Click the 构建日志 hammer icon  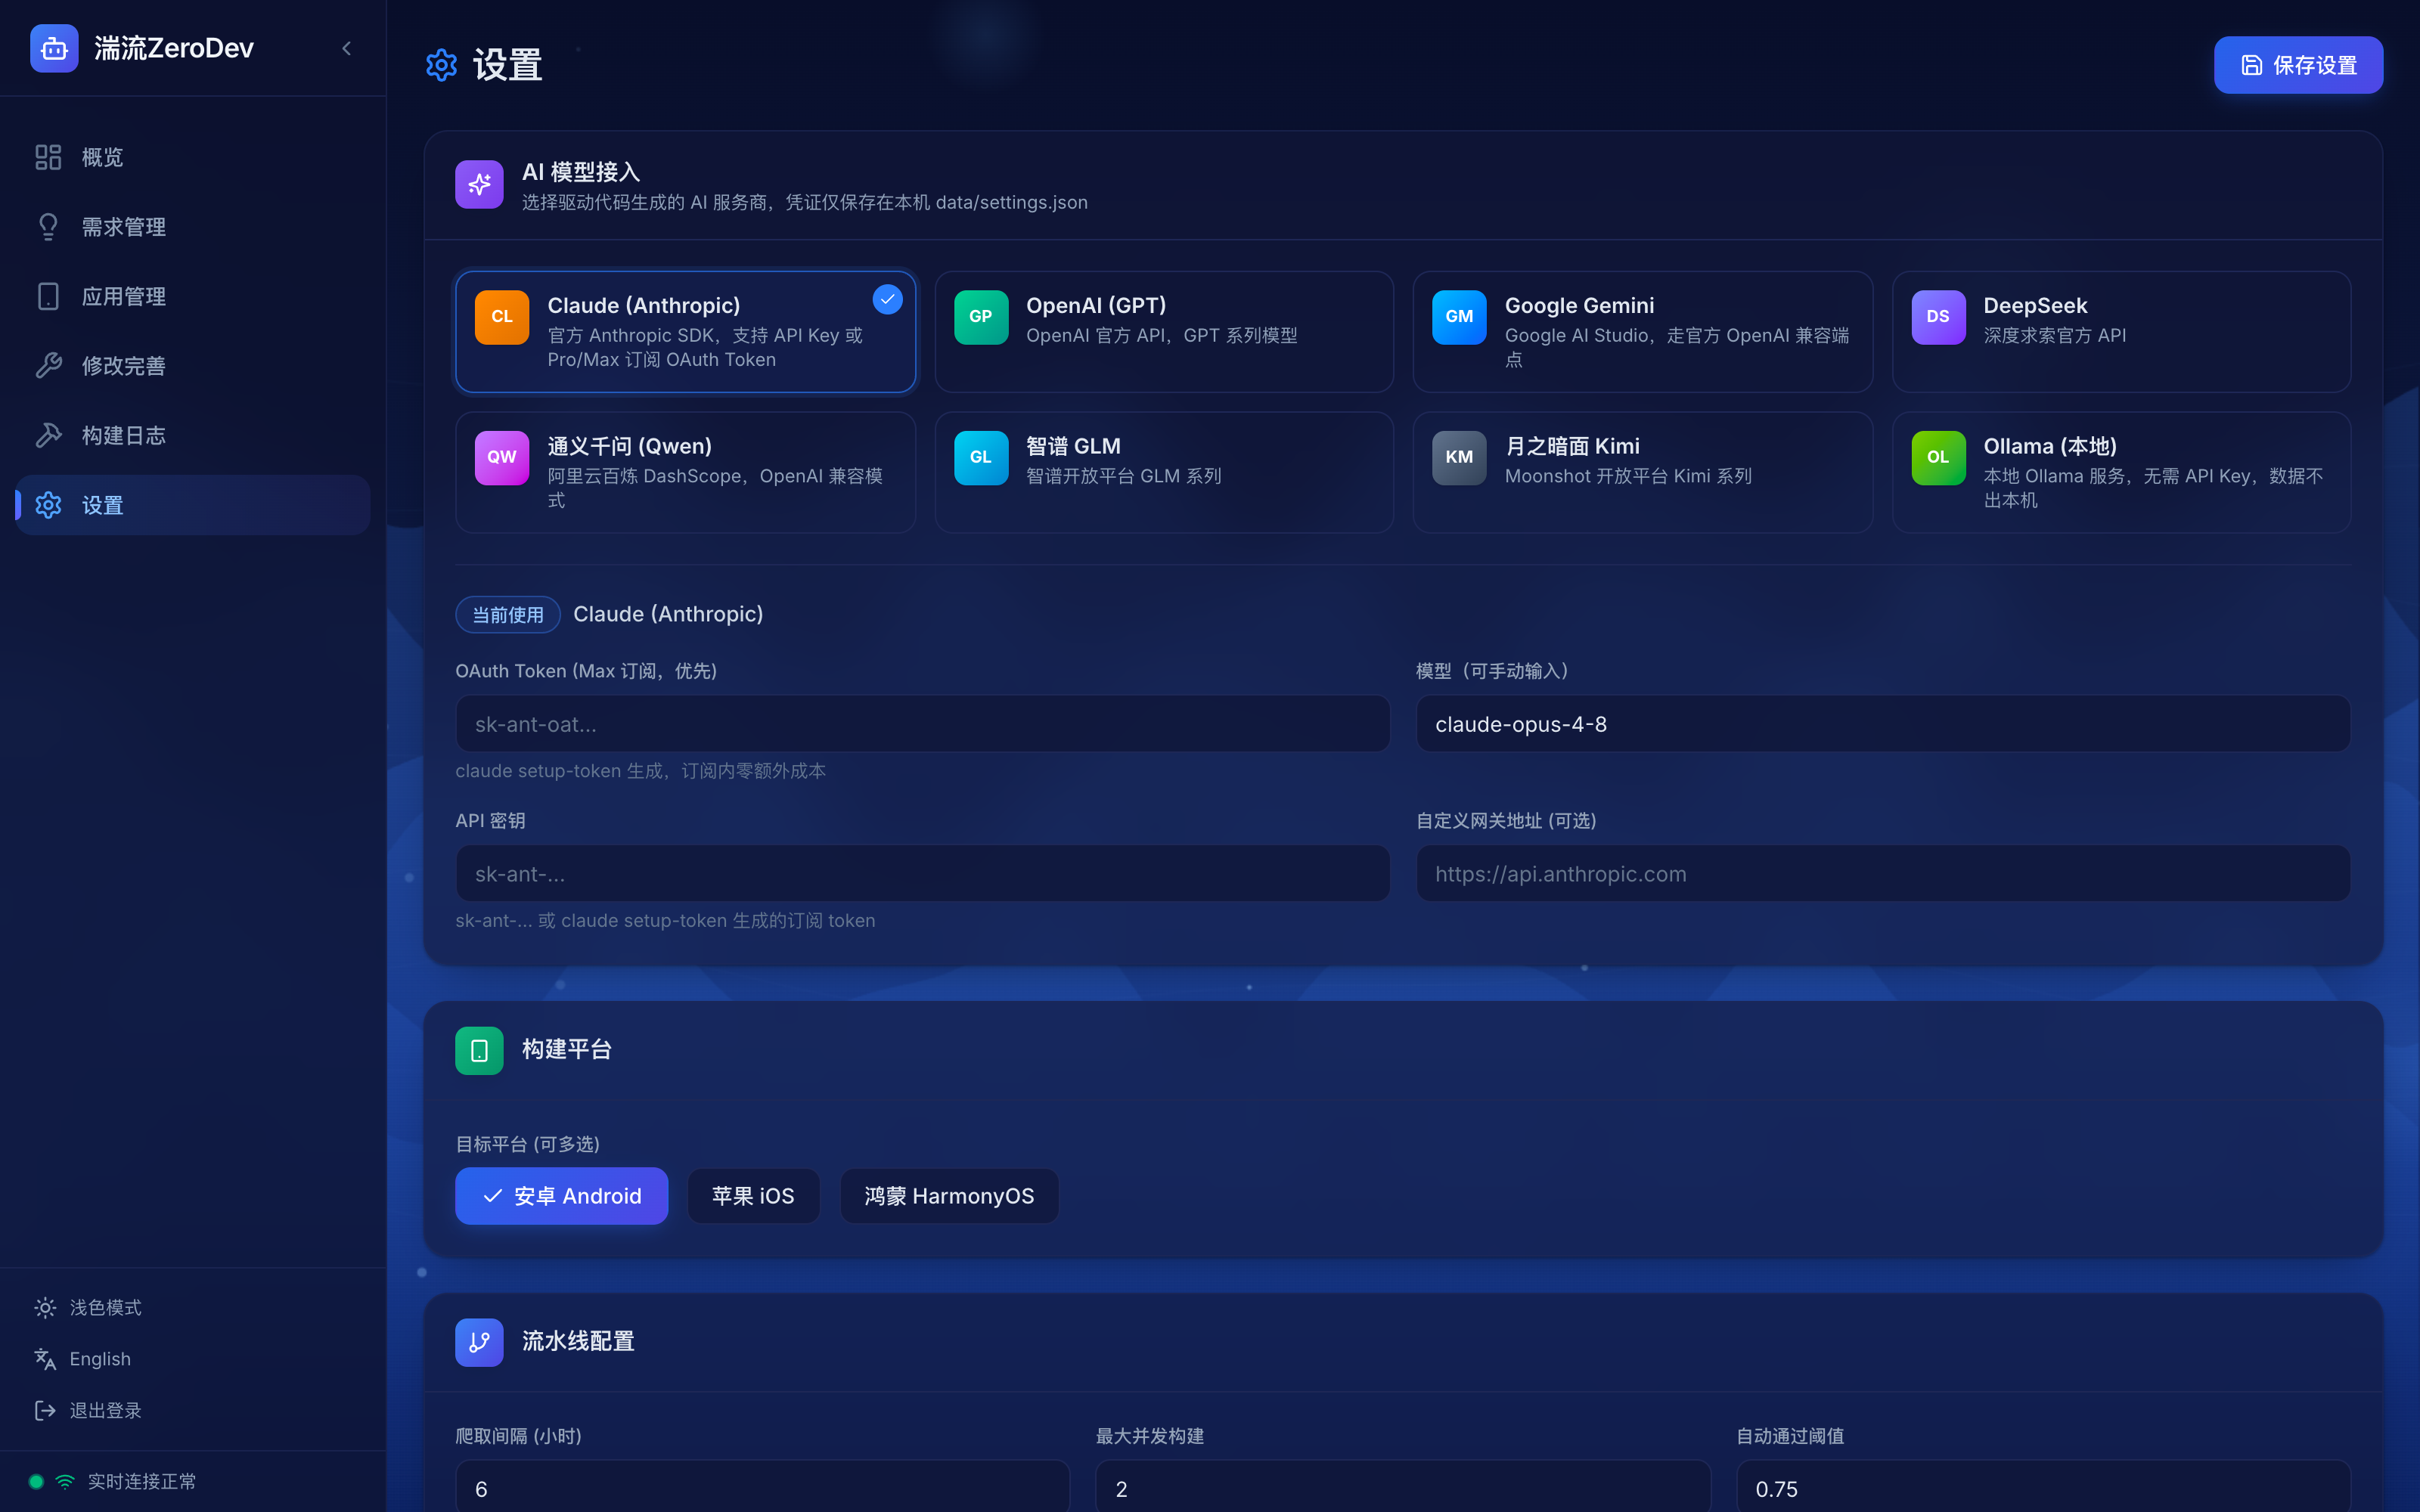click(48, 435)
